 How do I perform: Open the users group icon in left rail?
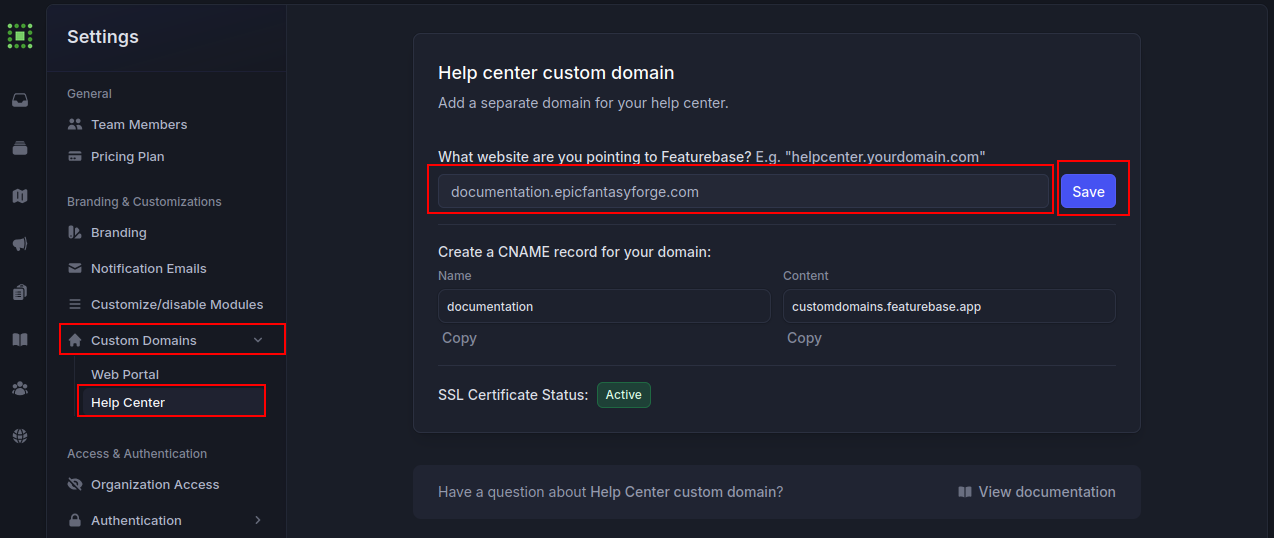(20, 388)
